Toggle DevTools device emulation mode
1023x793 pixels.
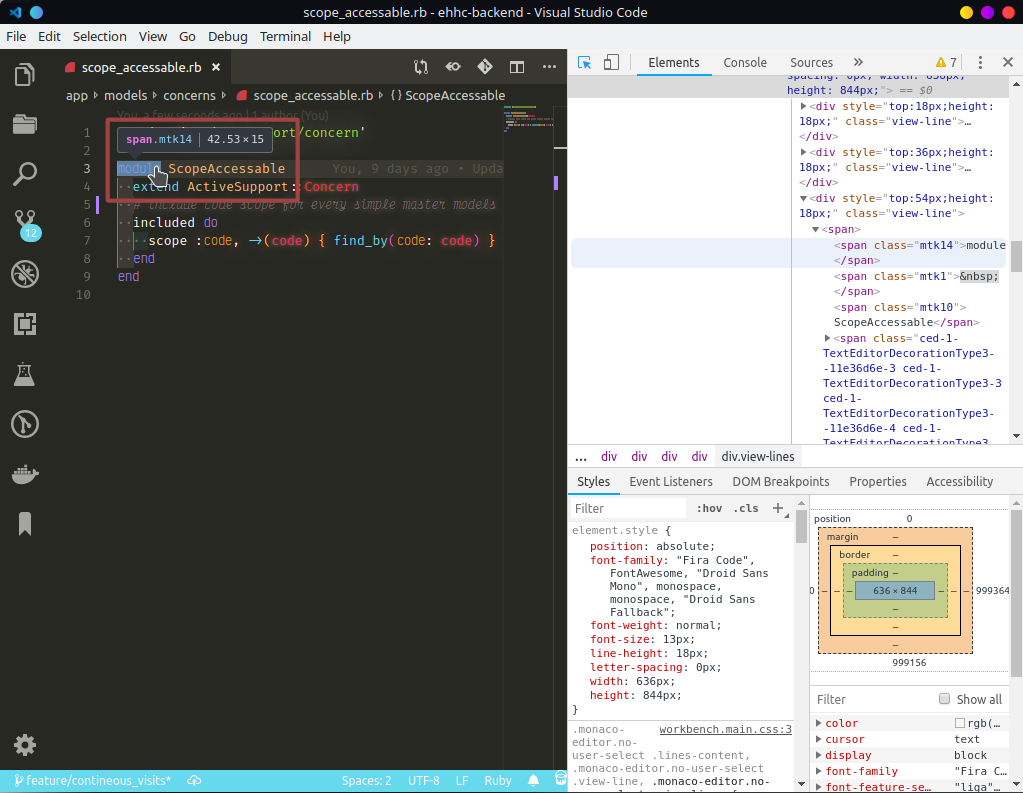610,61
